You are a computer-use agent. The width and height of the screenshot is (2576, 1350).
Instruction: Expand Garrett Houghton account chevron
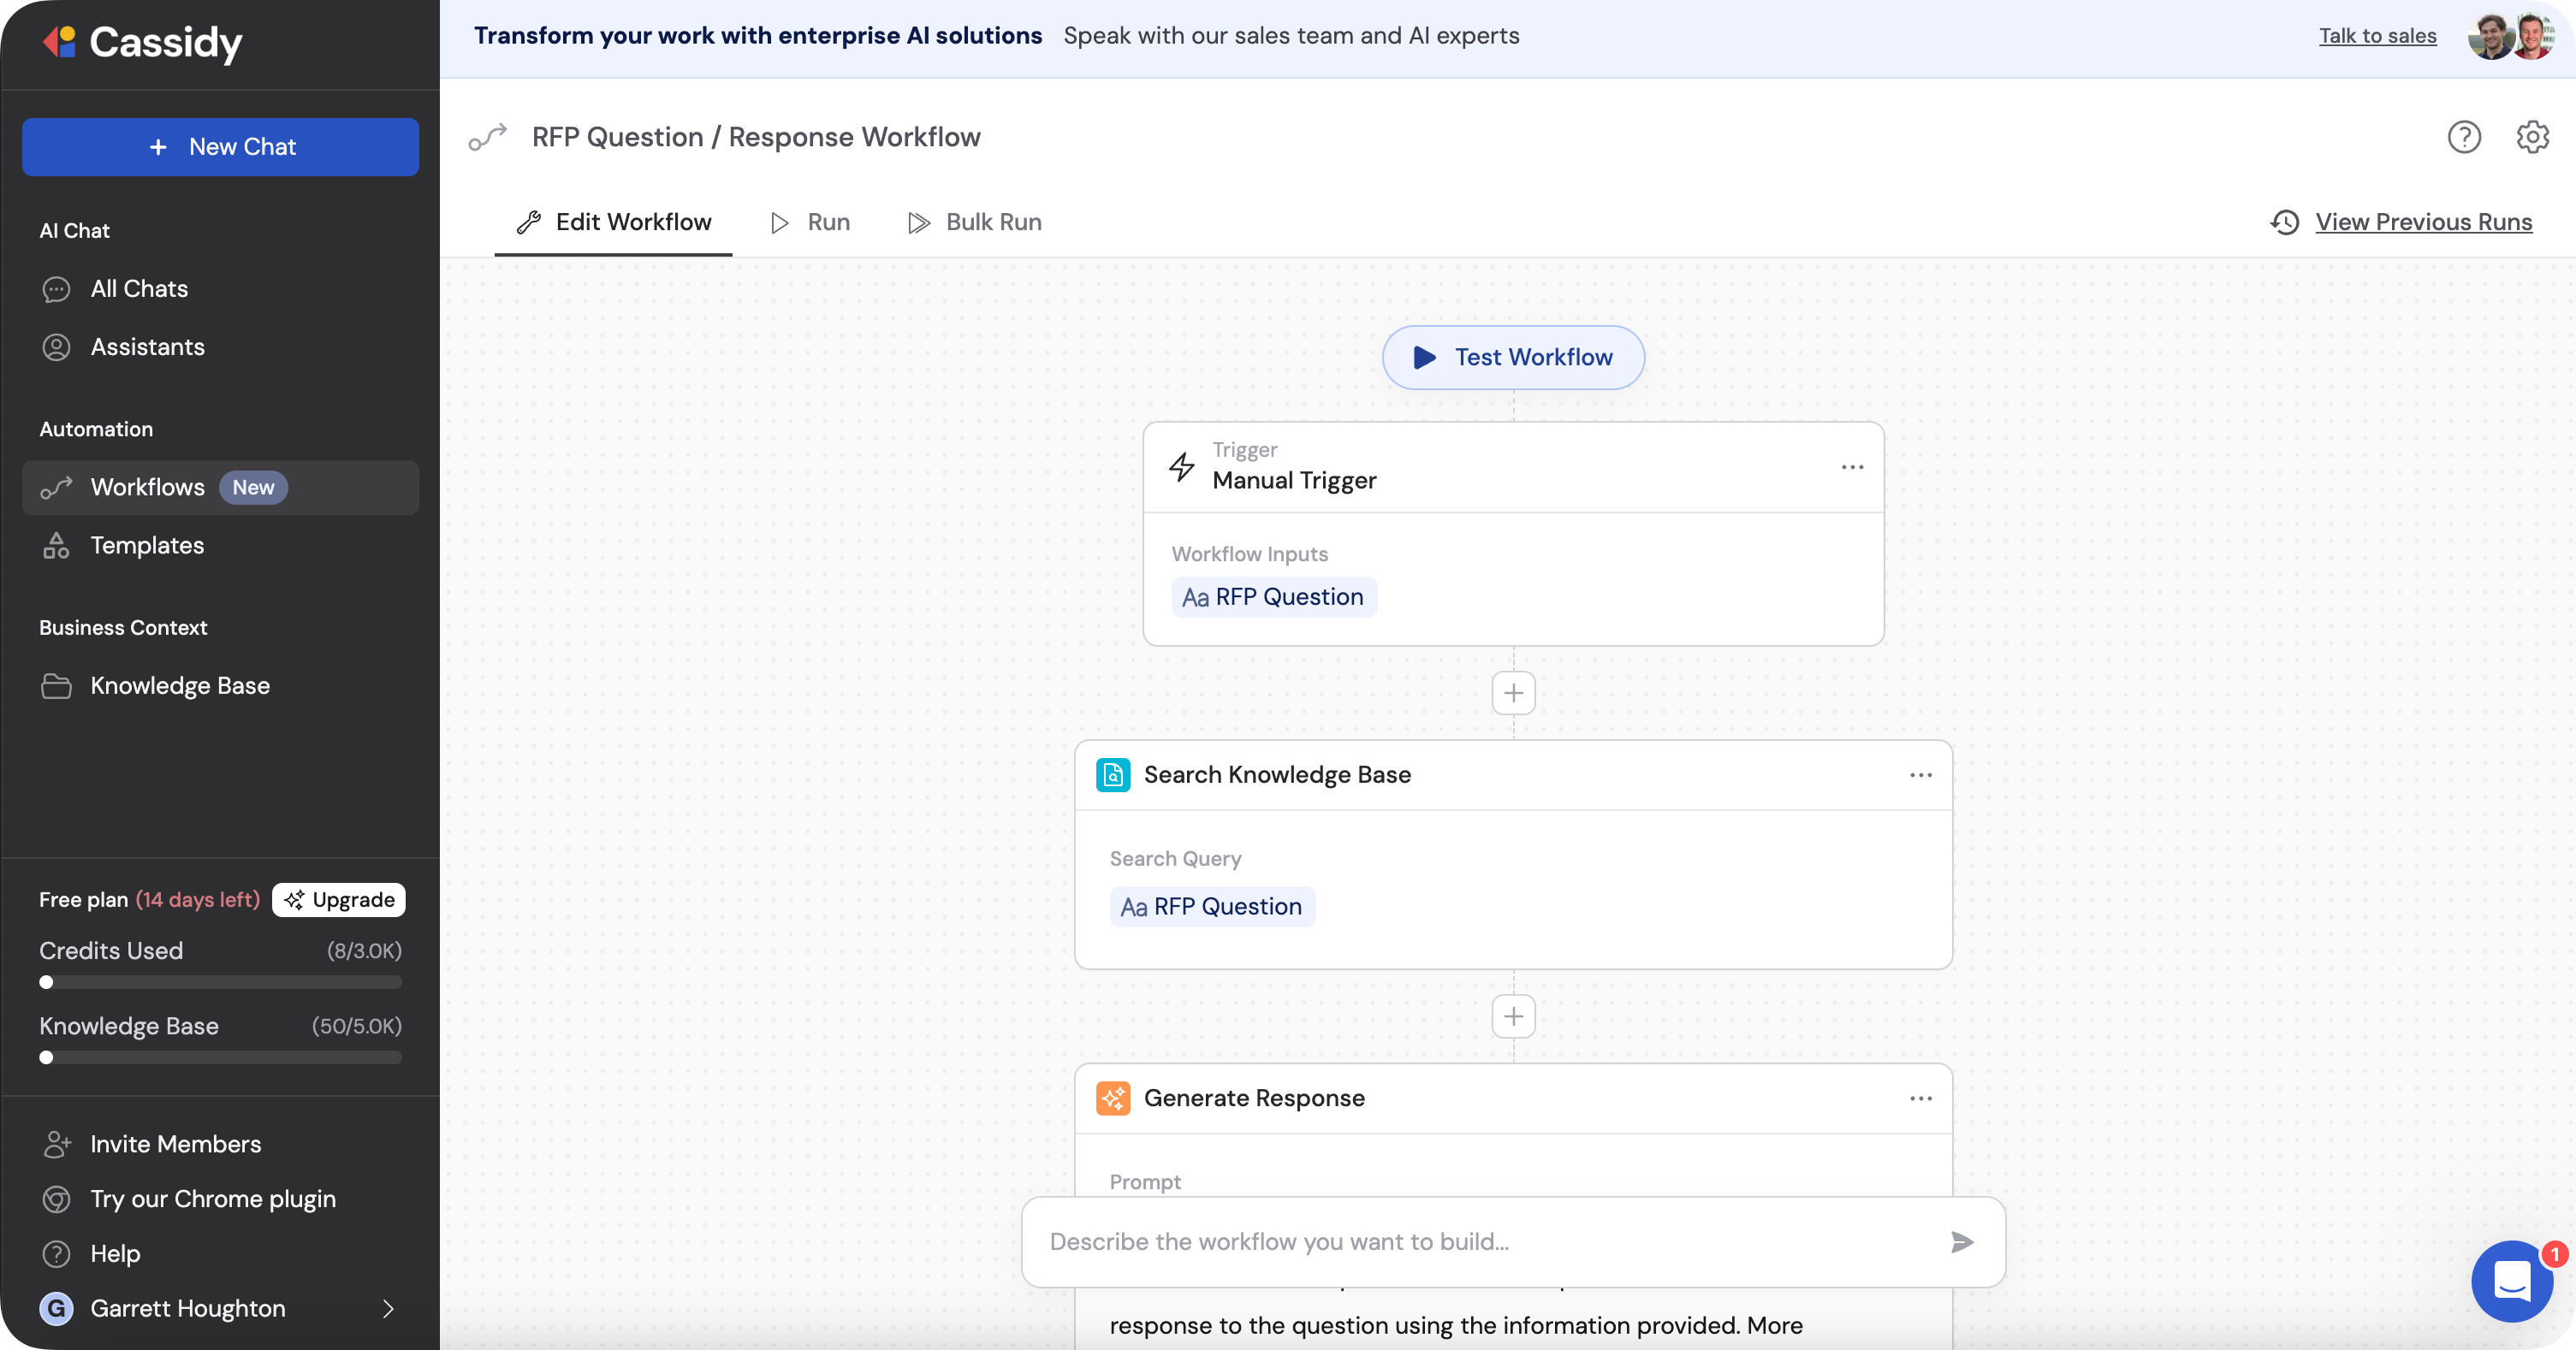388,1308
